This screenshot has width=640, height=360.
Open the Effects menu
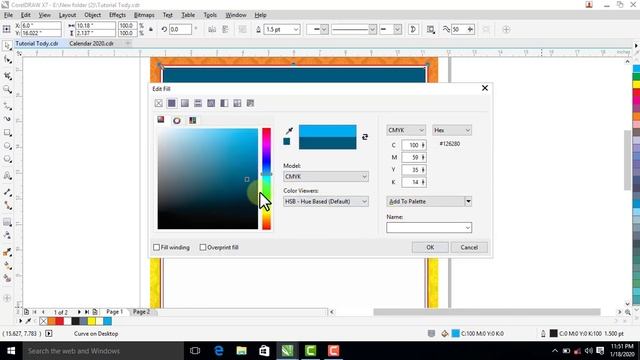tap(117, 15)
